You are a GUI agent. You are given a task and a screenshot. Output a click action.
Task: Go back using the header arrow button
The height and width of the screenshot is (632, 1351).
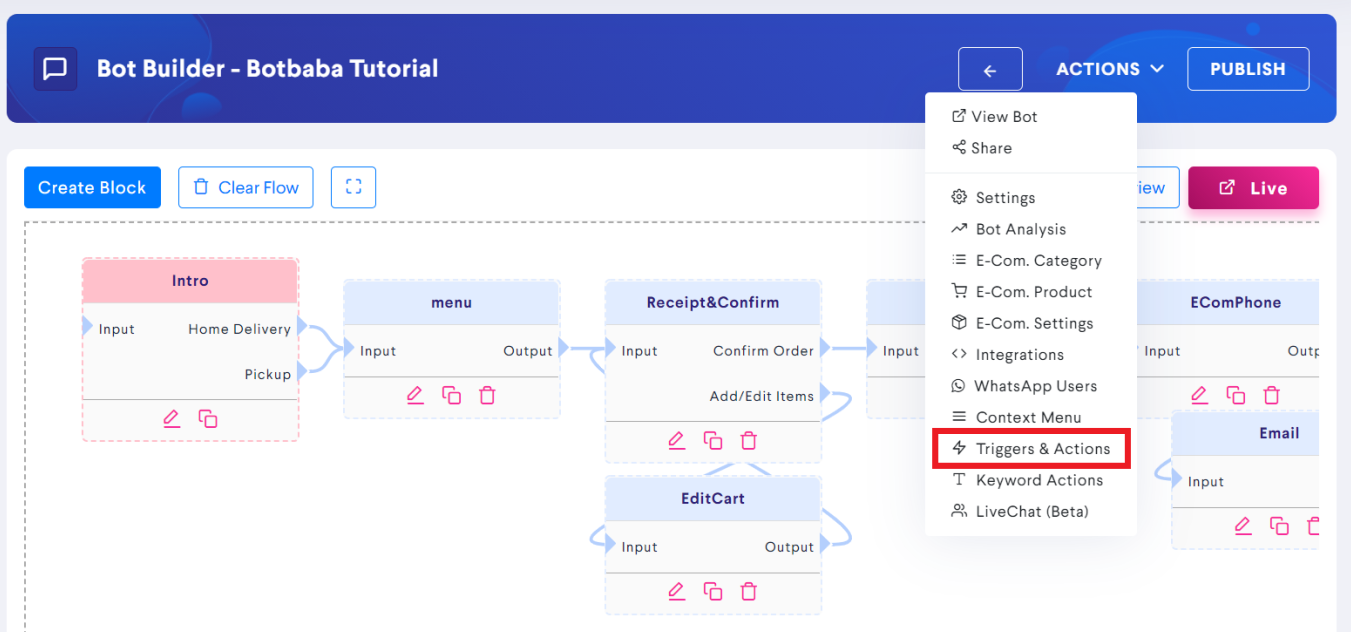pos(989,68)
